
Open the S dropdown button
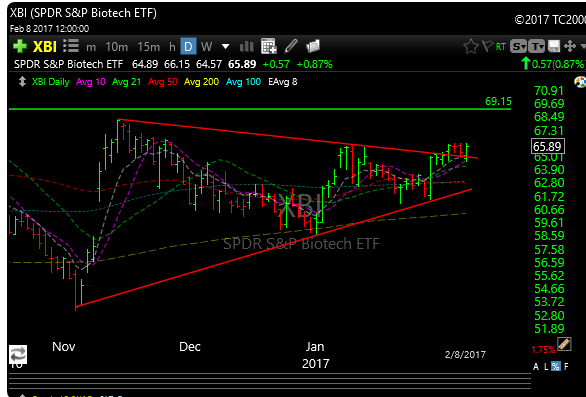click(518, 46)
